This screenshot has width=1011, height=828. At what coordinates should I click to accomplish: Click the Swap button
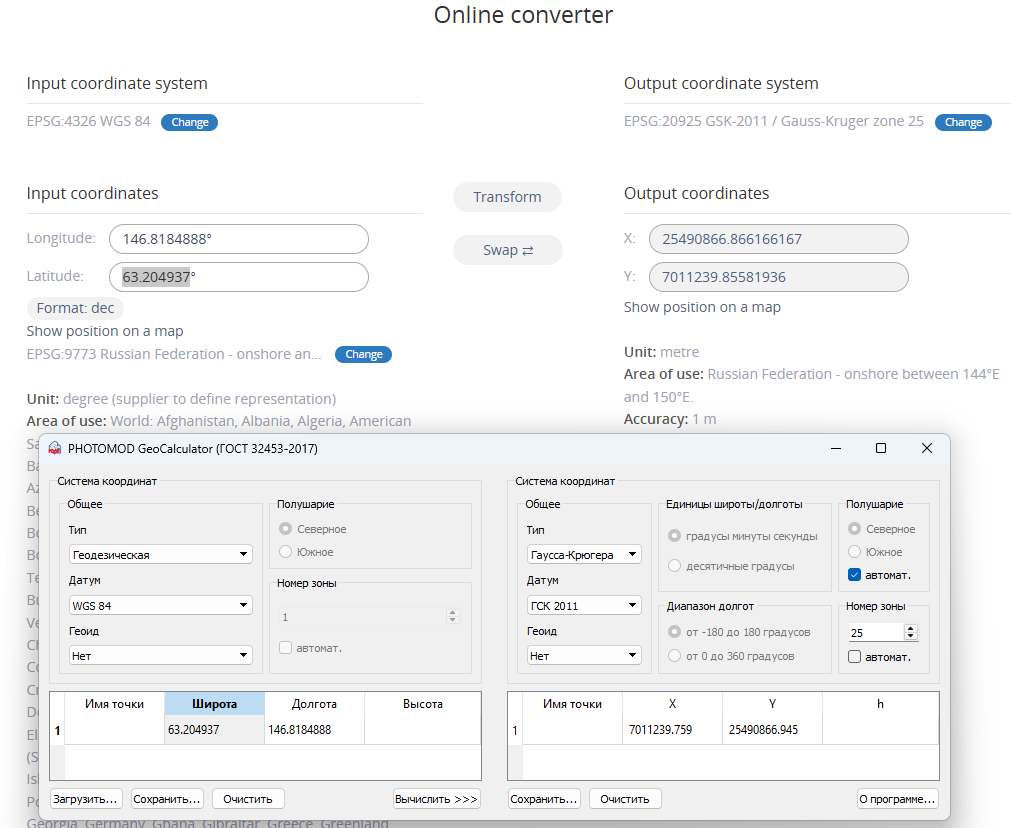coord(507,250)
